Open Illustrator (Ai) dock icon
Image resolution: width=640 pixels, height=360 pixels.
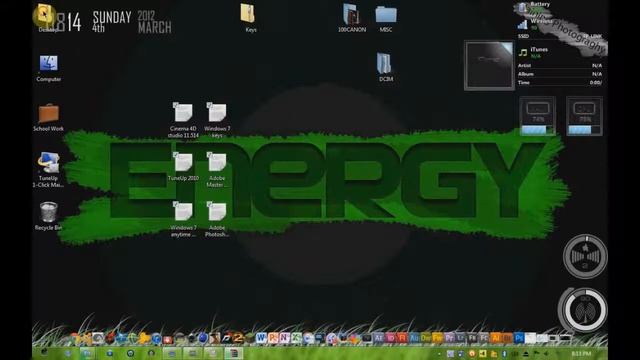coord(496,338)
